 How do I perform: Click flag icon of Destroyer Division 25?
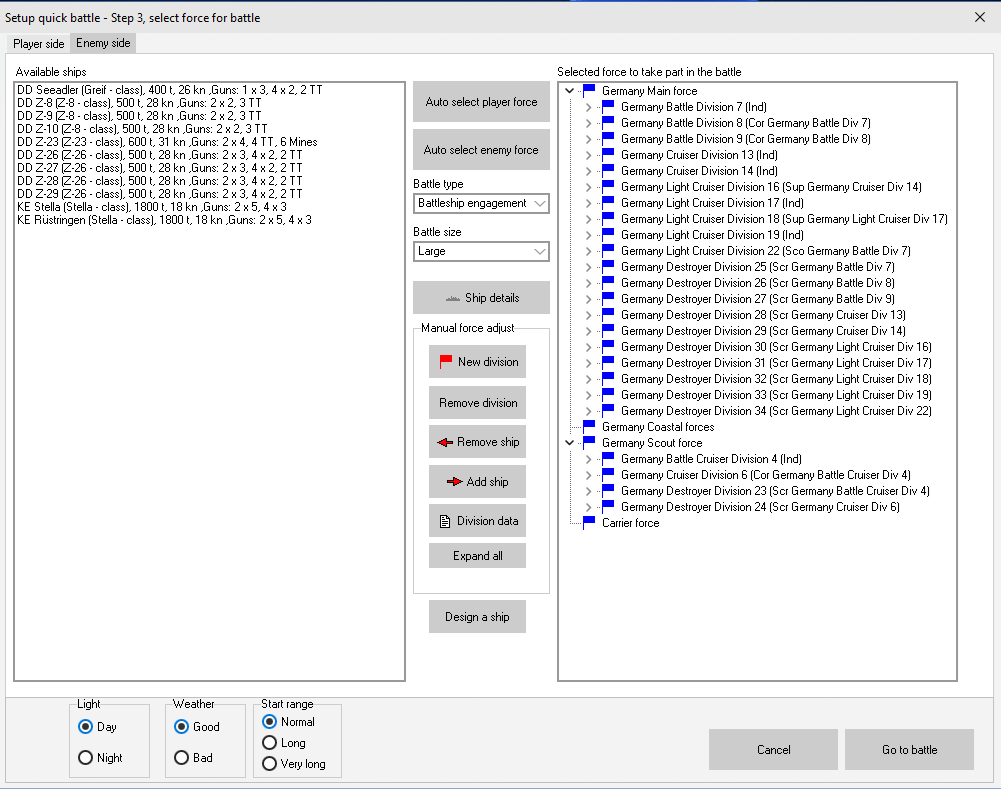pos(608,266)
